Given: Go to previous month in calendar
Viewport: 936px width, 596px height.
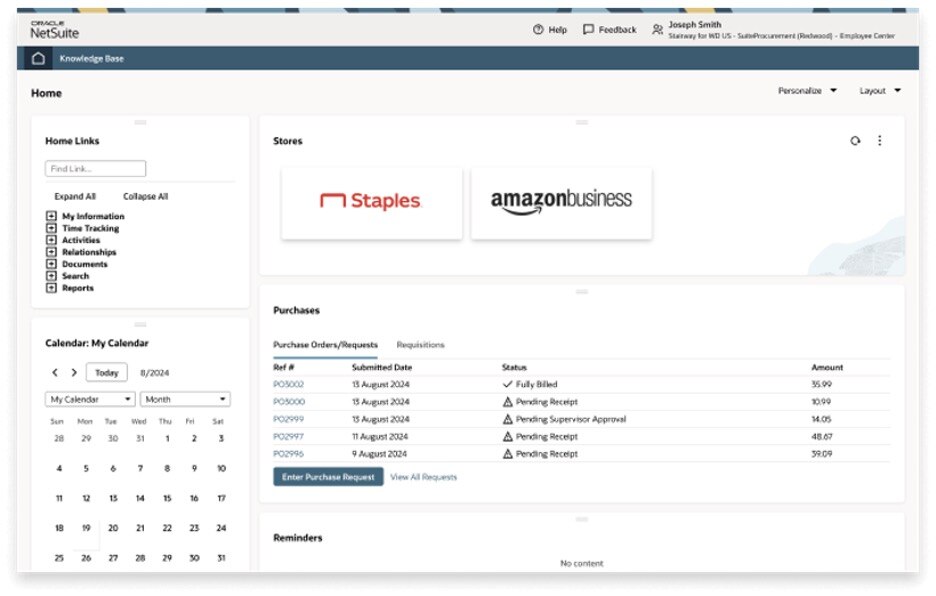Looking at the screenshot, I should (56, 373).
